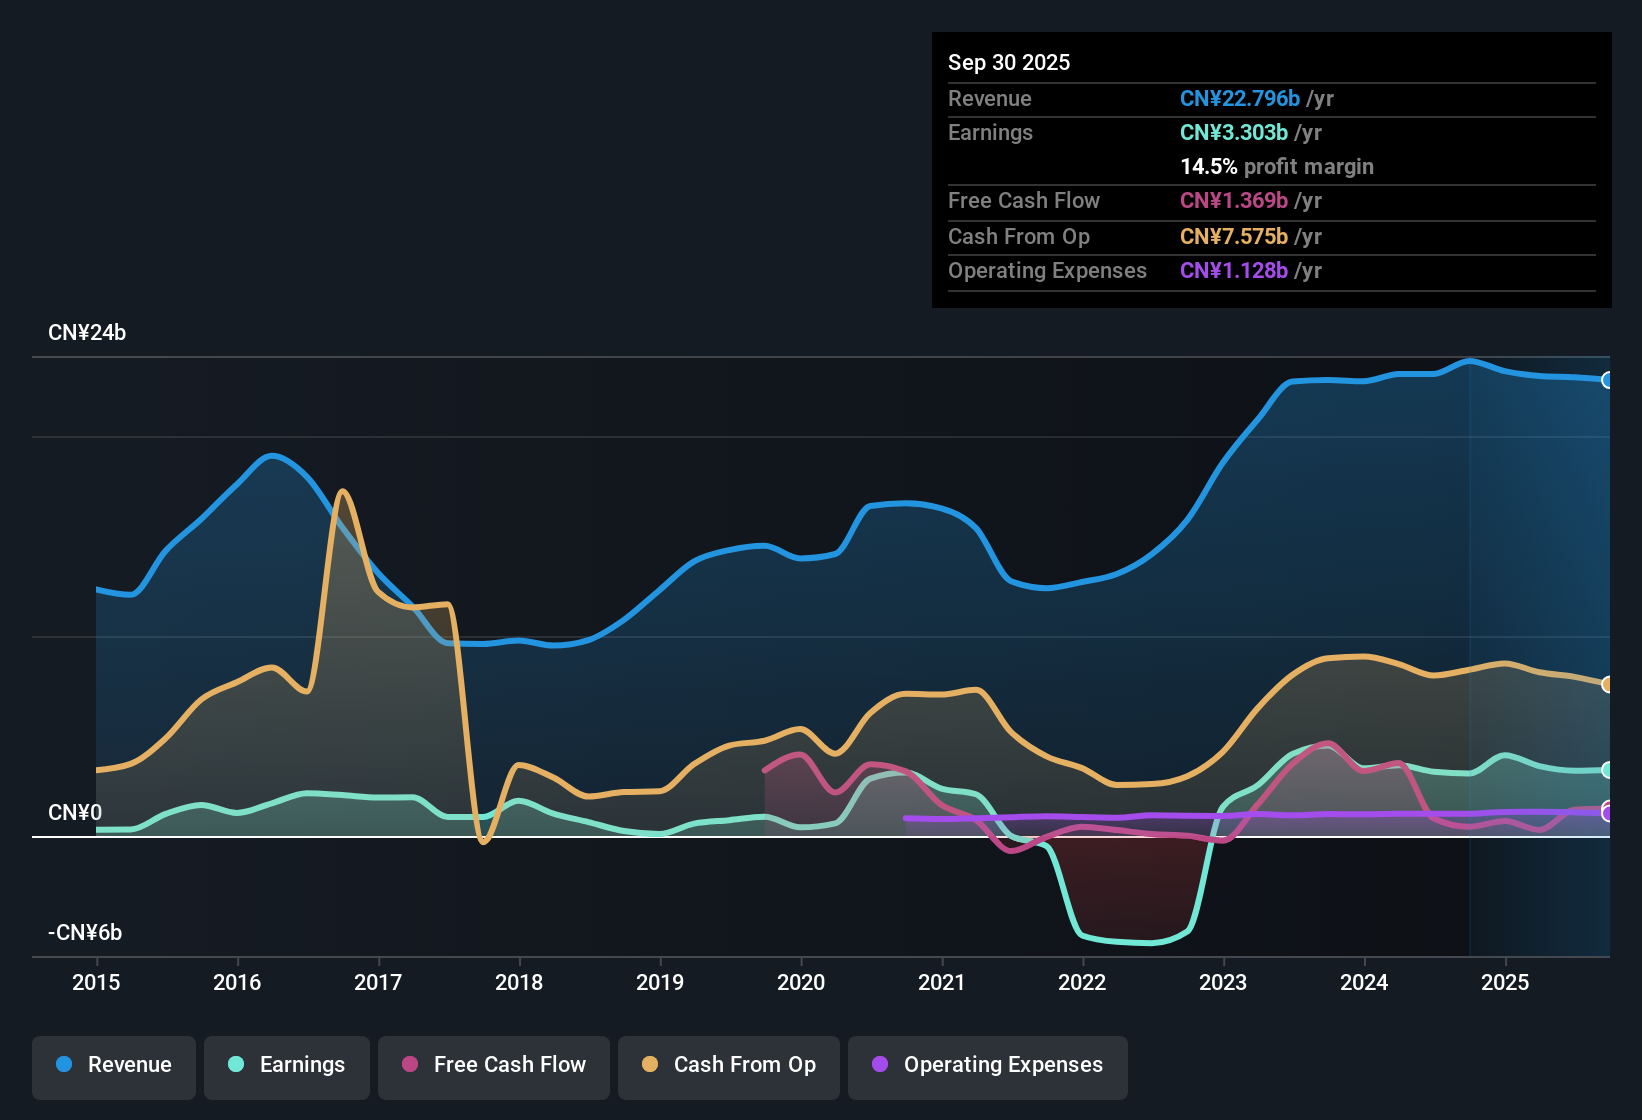Toggle the Operating Expenses series visibility
The image size is (1642, 1120).
tap(988, 1065)
